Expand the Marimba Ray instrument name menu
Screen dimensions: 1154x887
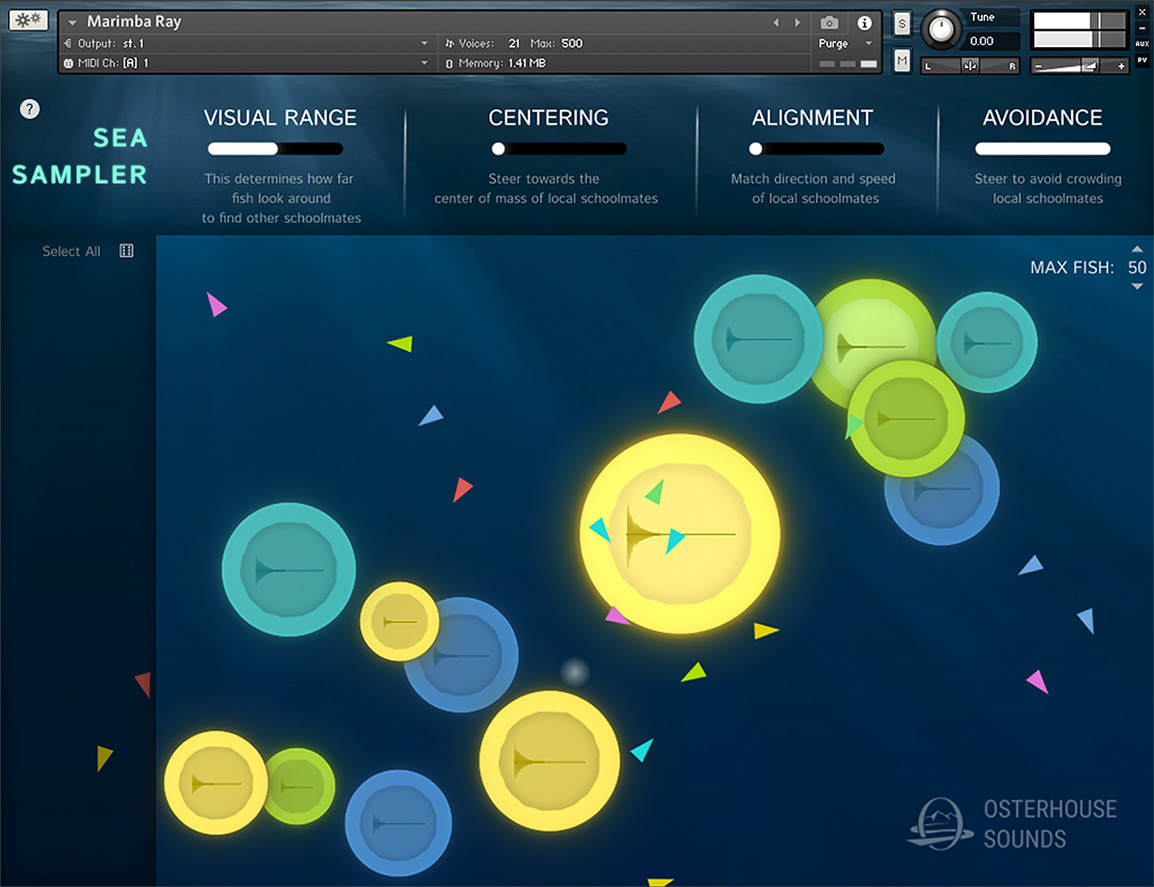point(72,23)
